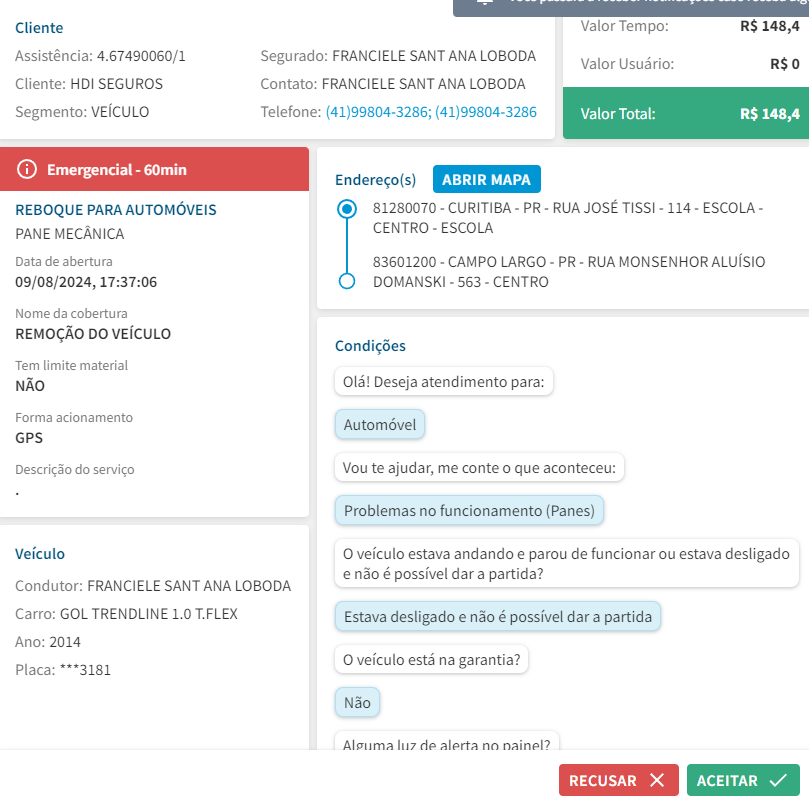Viewport: 809px width, 810px height.
Task: Click the Rua Monsenhor Aluísio Domanski address
Action: pyautogui.click(x=568, y=272)
